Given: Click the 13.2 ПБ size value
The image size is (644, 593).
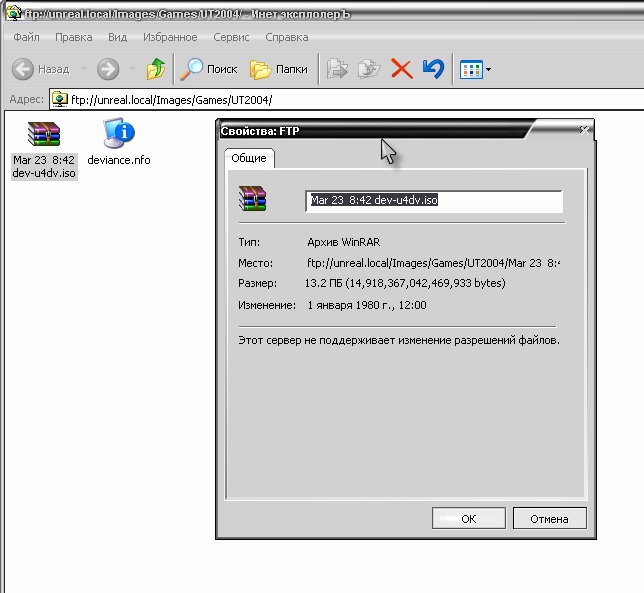Looking at the screenshot, I should [405, 283].
